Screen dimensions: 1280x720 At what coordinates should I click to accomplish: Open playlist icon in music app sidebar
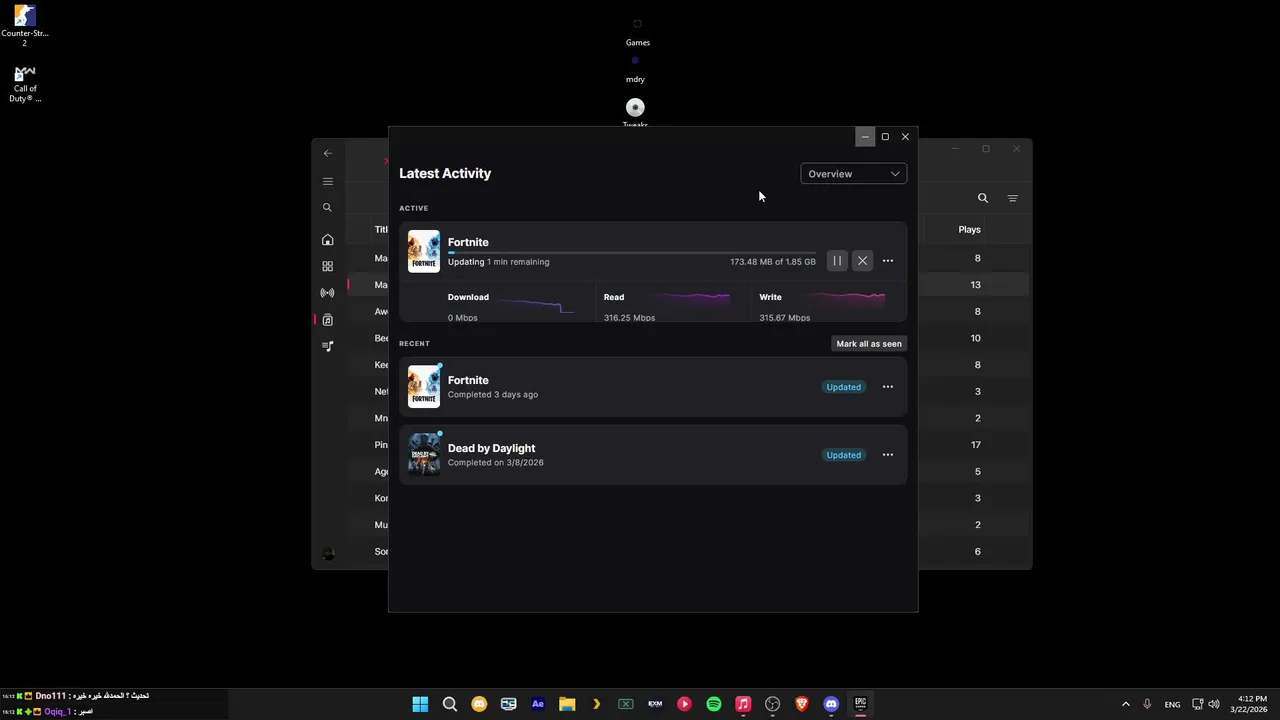click(327, 346)
